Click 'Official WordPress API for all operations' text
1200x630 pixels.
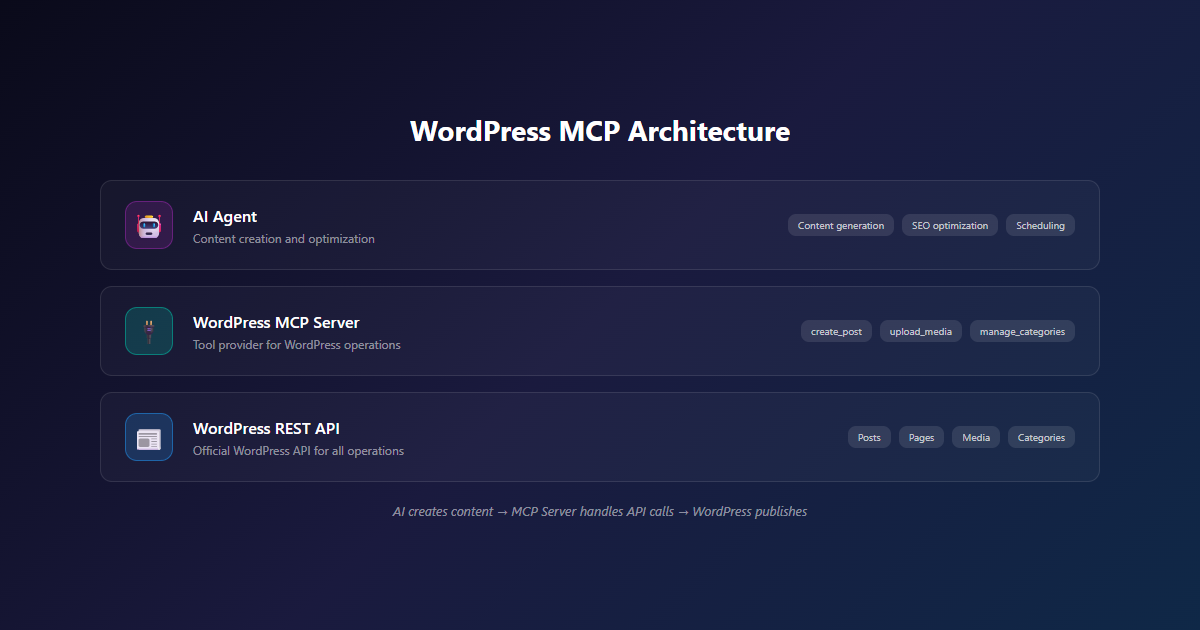coord(298,451)
